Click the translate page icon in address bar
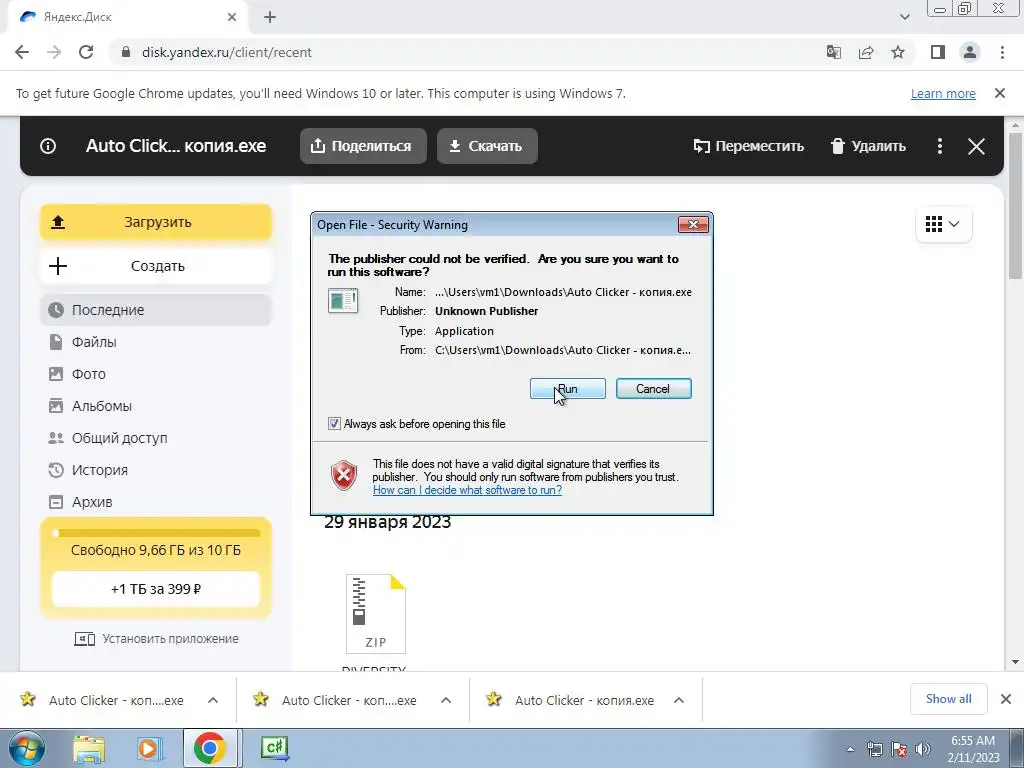This screenshot has width=1024, height=768. pyautogui.click(x=834, y=52)
